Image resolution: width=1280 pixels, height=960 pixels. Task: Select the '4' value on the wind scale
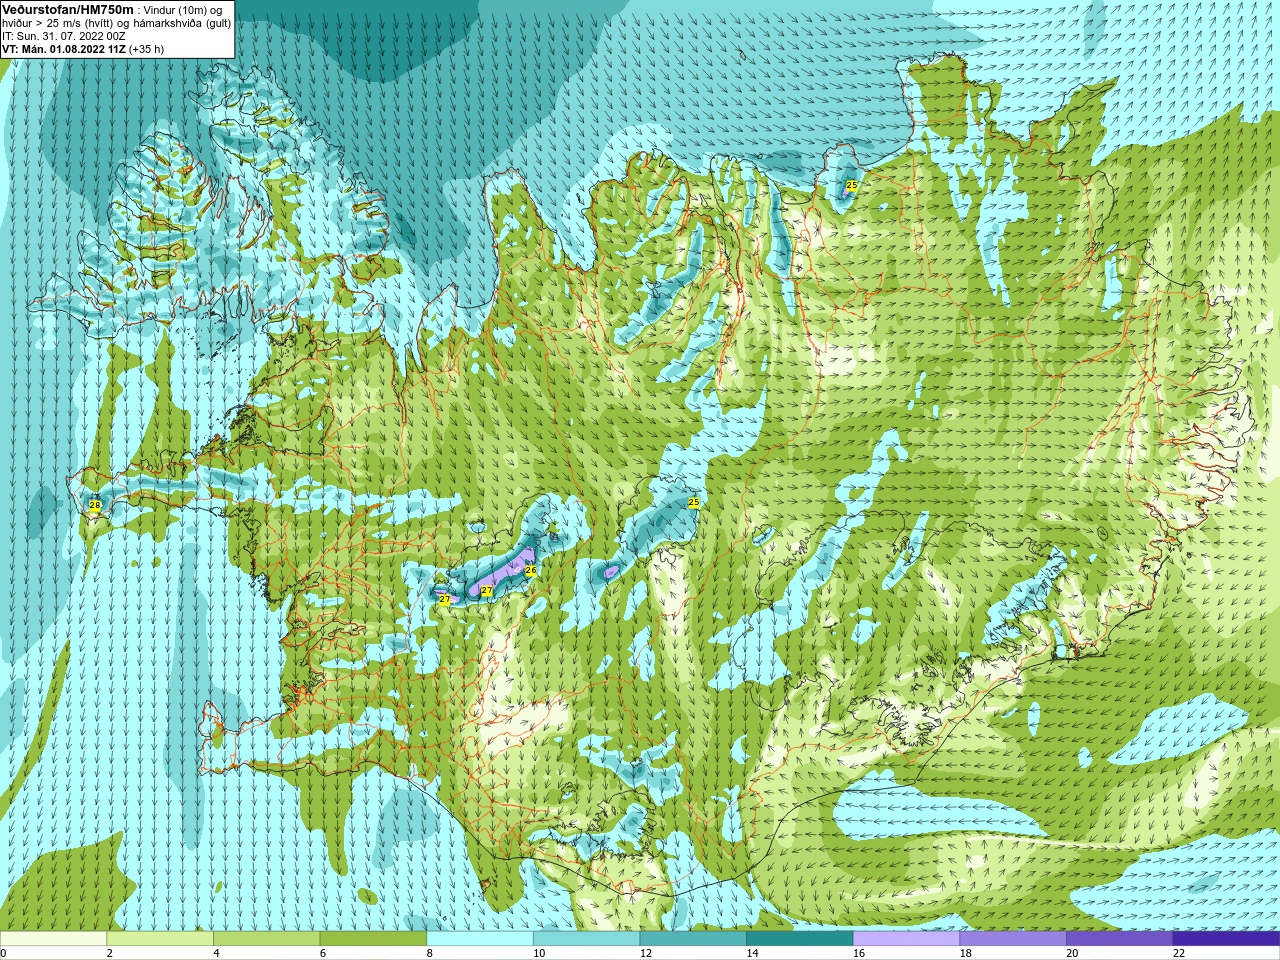pyautogui.click(x=216, y=953)
